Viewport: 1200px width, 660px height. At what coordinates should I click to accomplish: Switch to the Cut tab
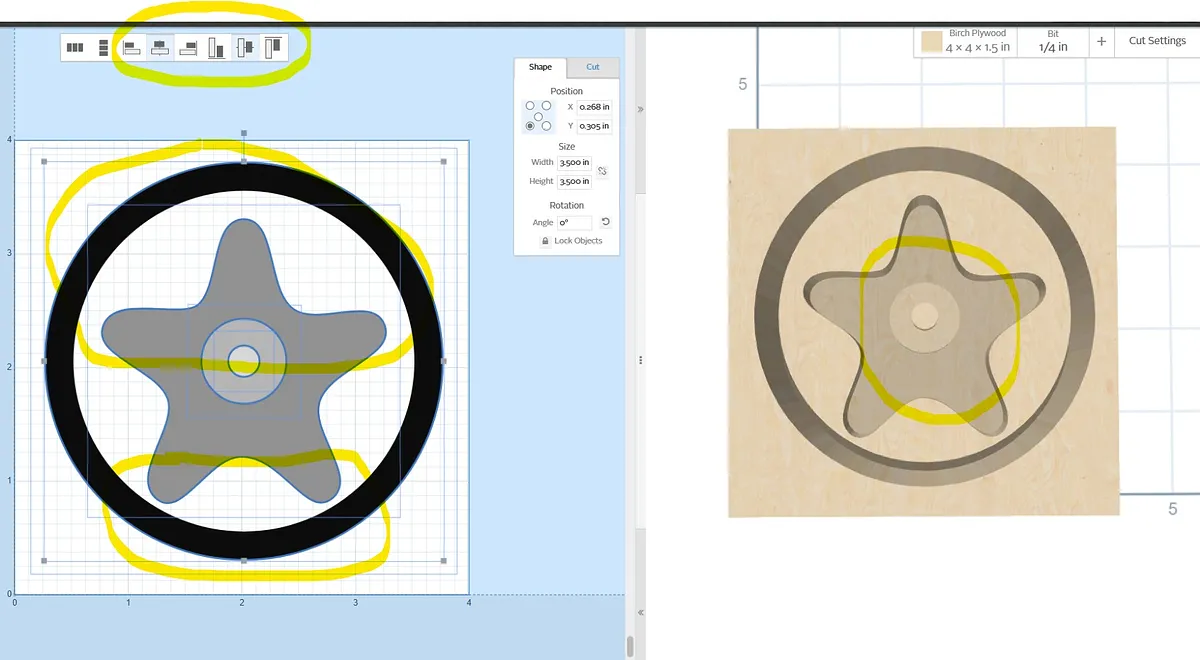593,67
